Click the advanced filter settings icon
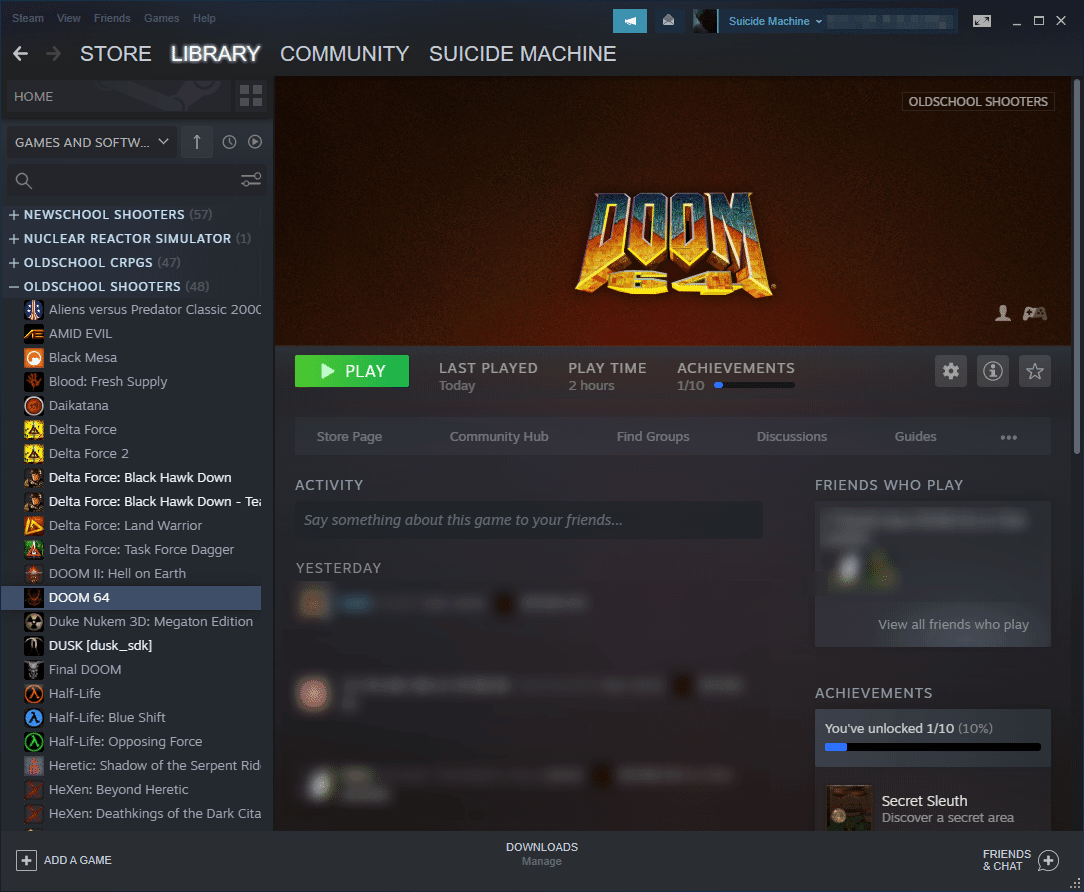1084x892 pixels. point(251,180)
